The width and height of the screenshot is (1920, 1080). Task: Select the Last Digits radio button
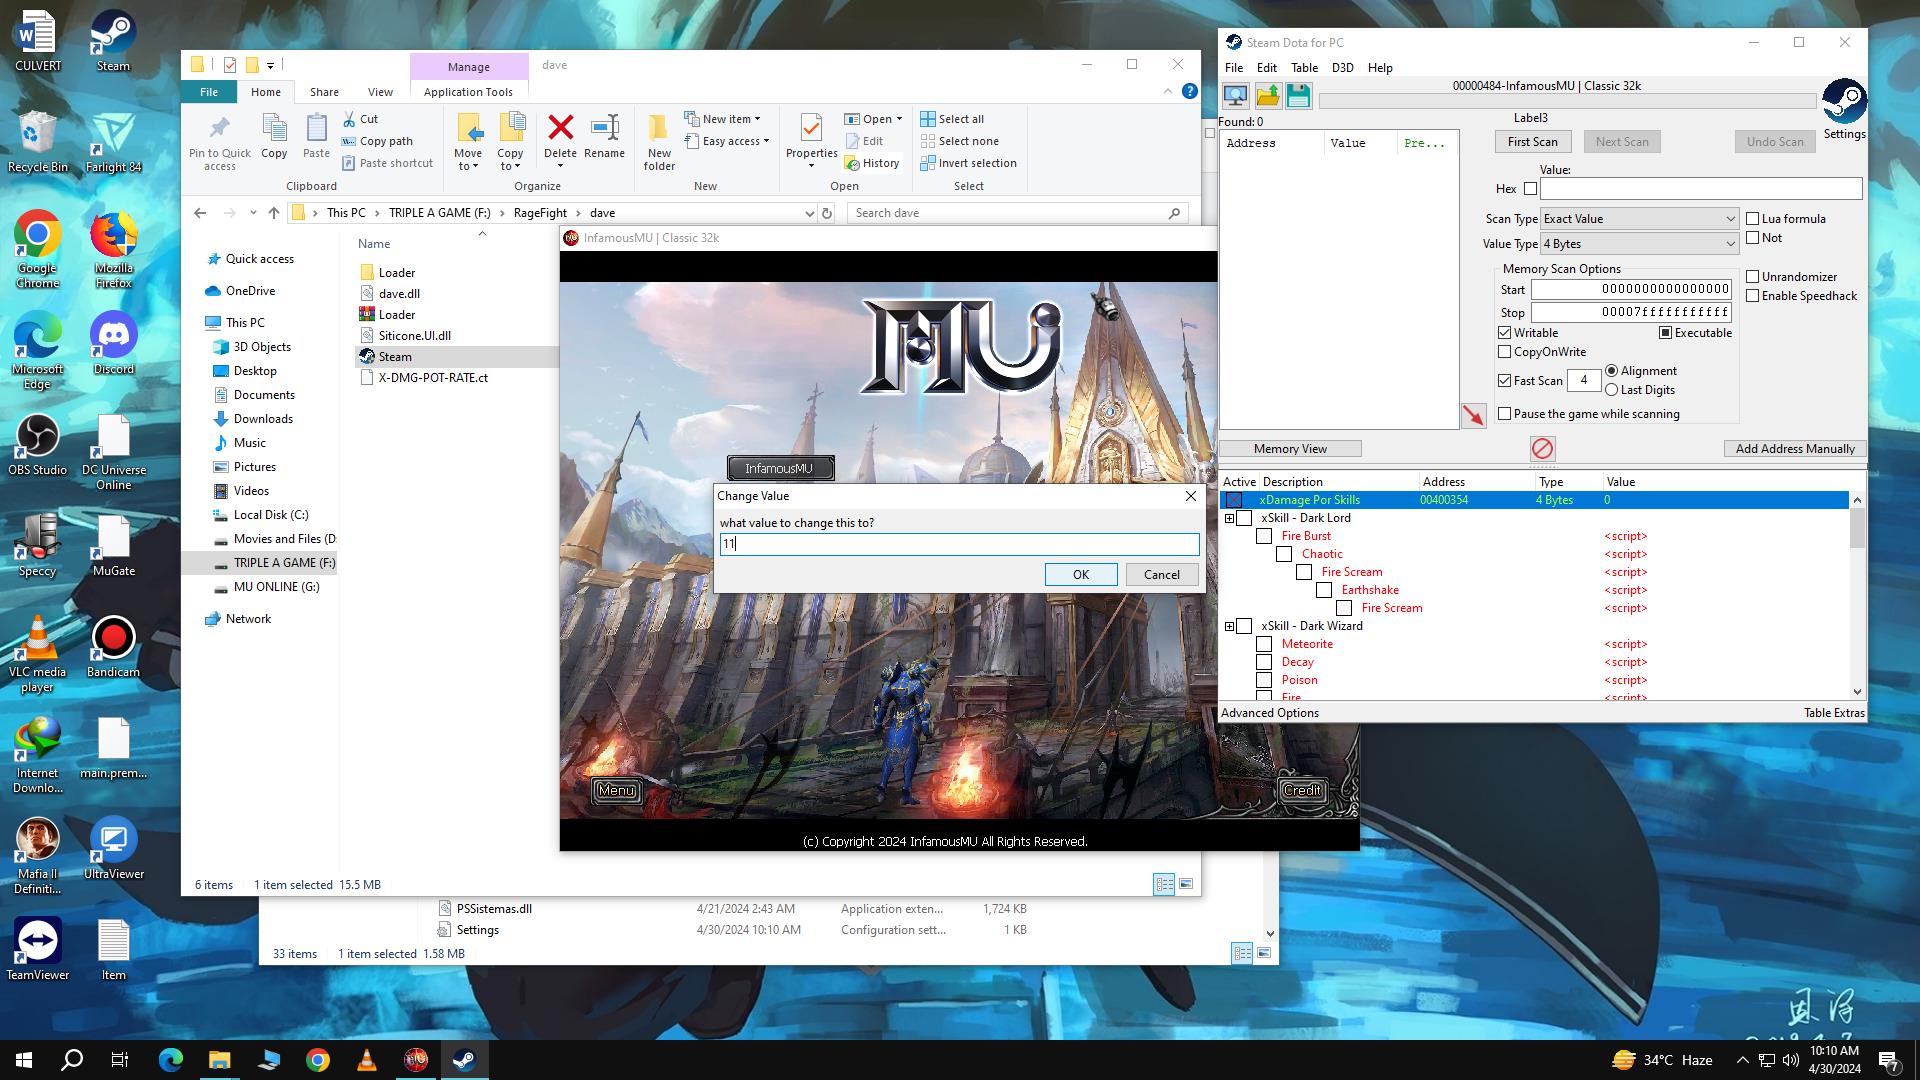click(1611, 390)
